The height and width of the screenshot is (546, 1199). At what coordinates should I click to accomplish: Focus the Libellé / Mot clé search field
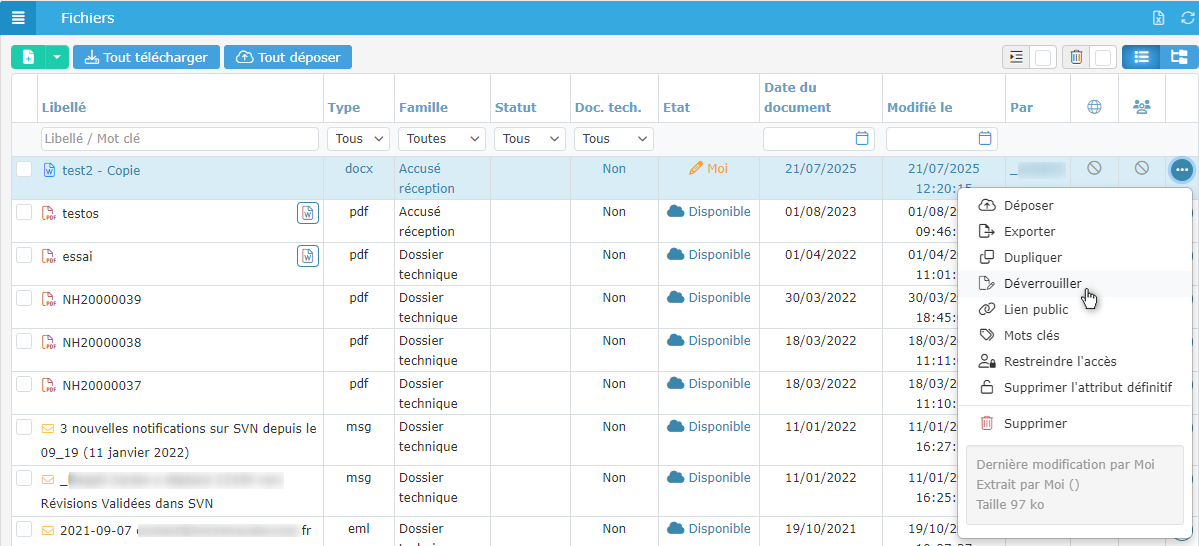coord(180,139)
